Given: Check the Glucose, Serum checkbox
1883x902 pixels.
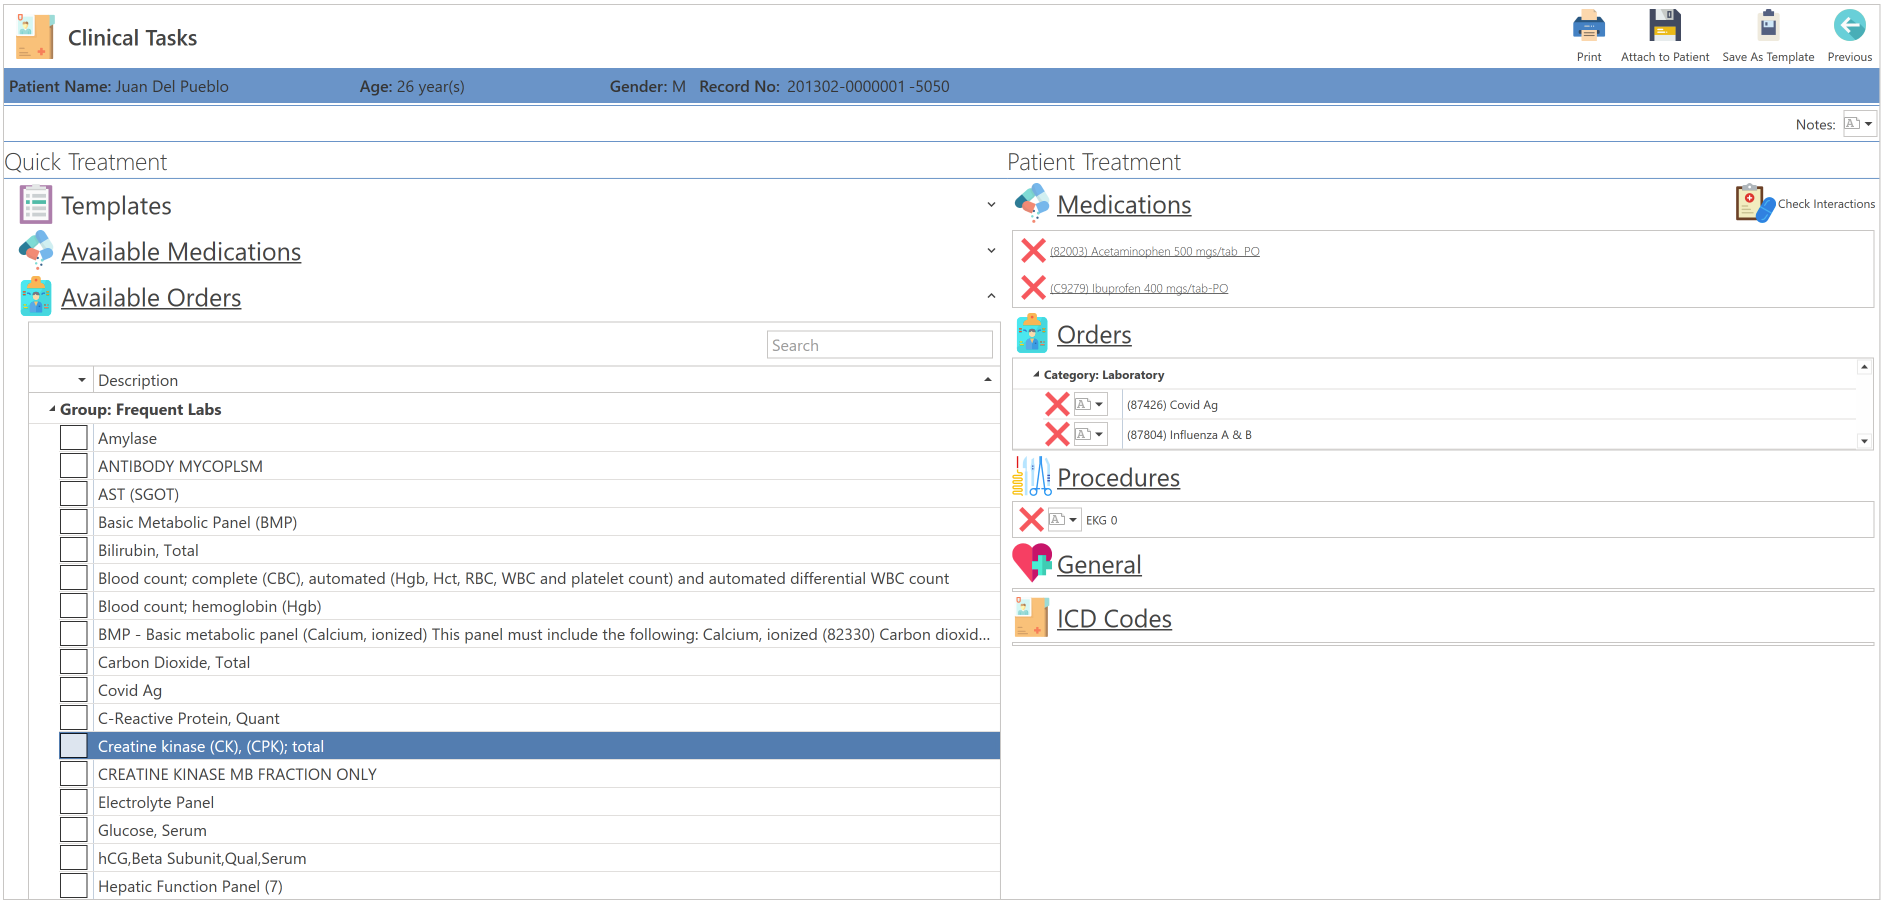Looking at the screenshot, I should coord(73,830).
